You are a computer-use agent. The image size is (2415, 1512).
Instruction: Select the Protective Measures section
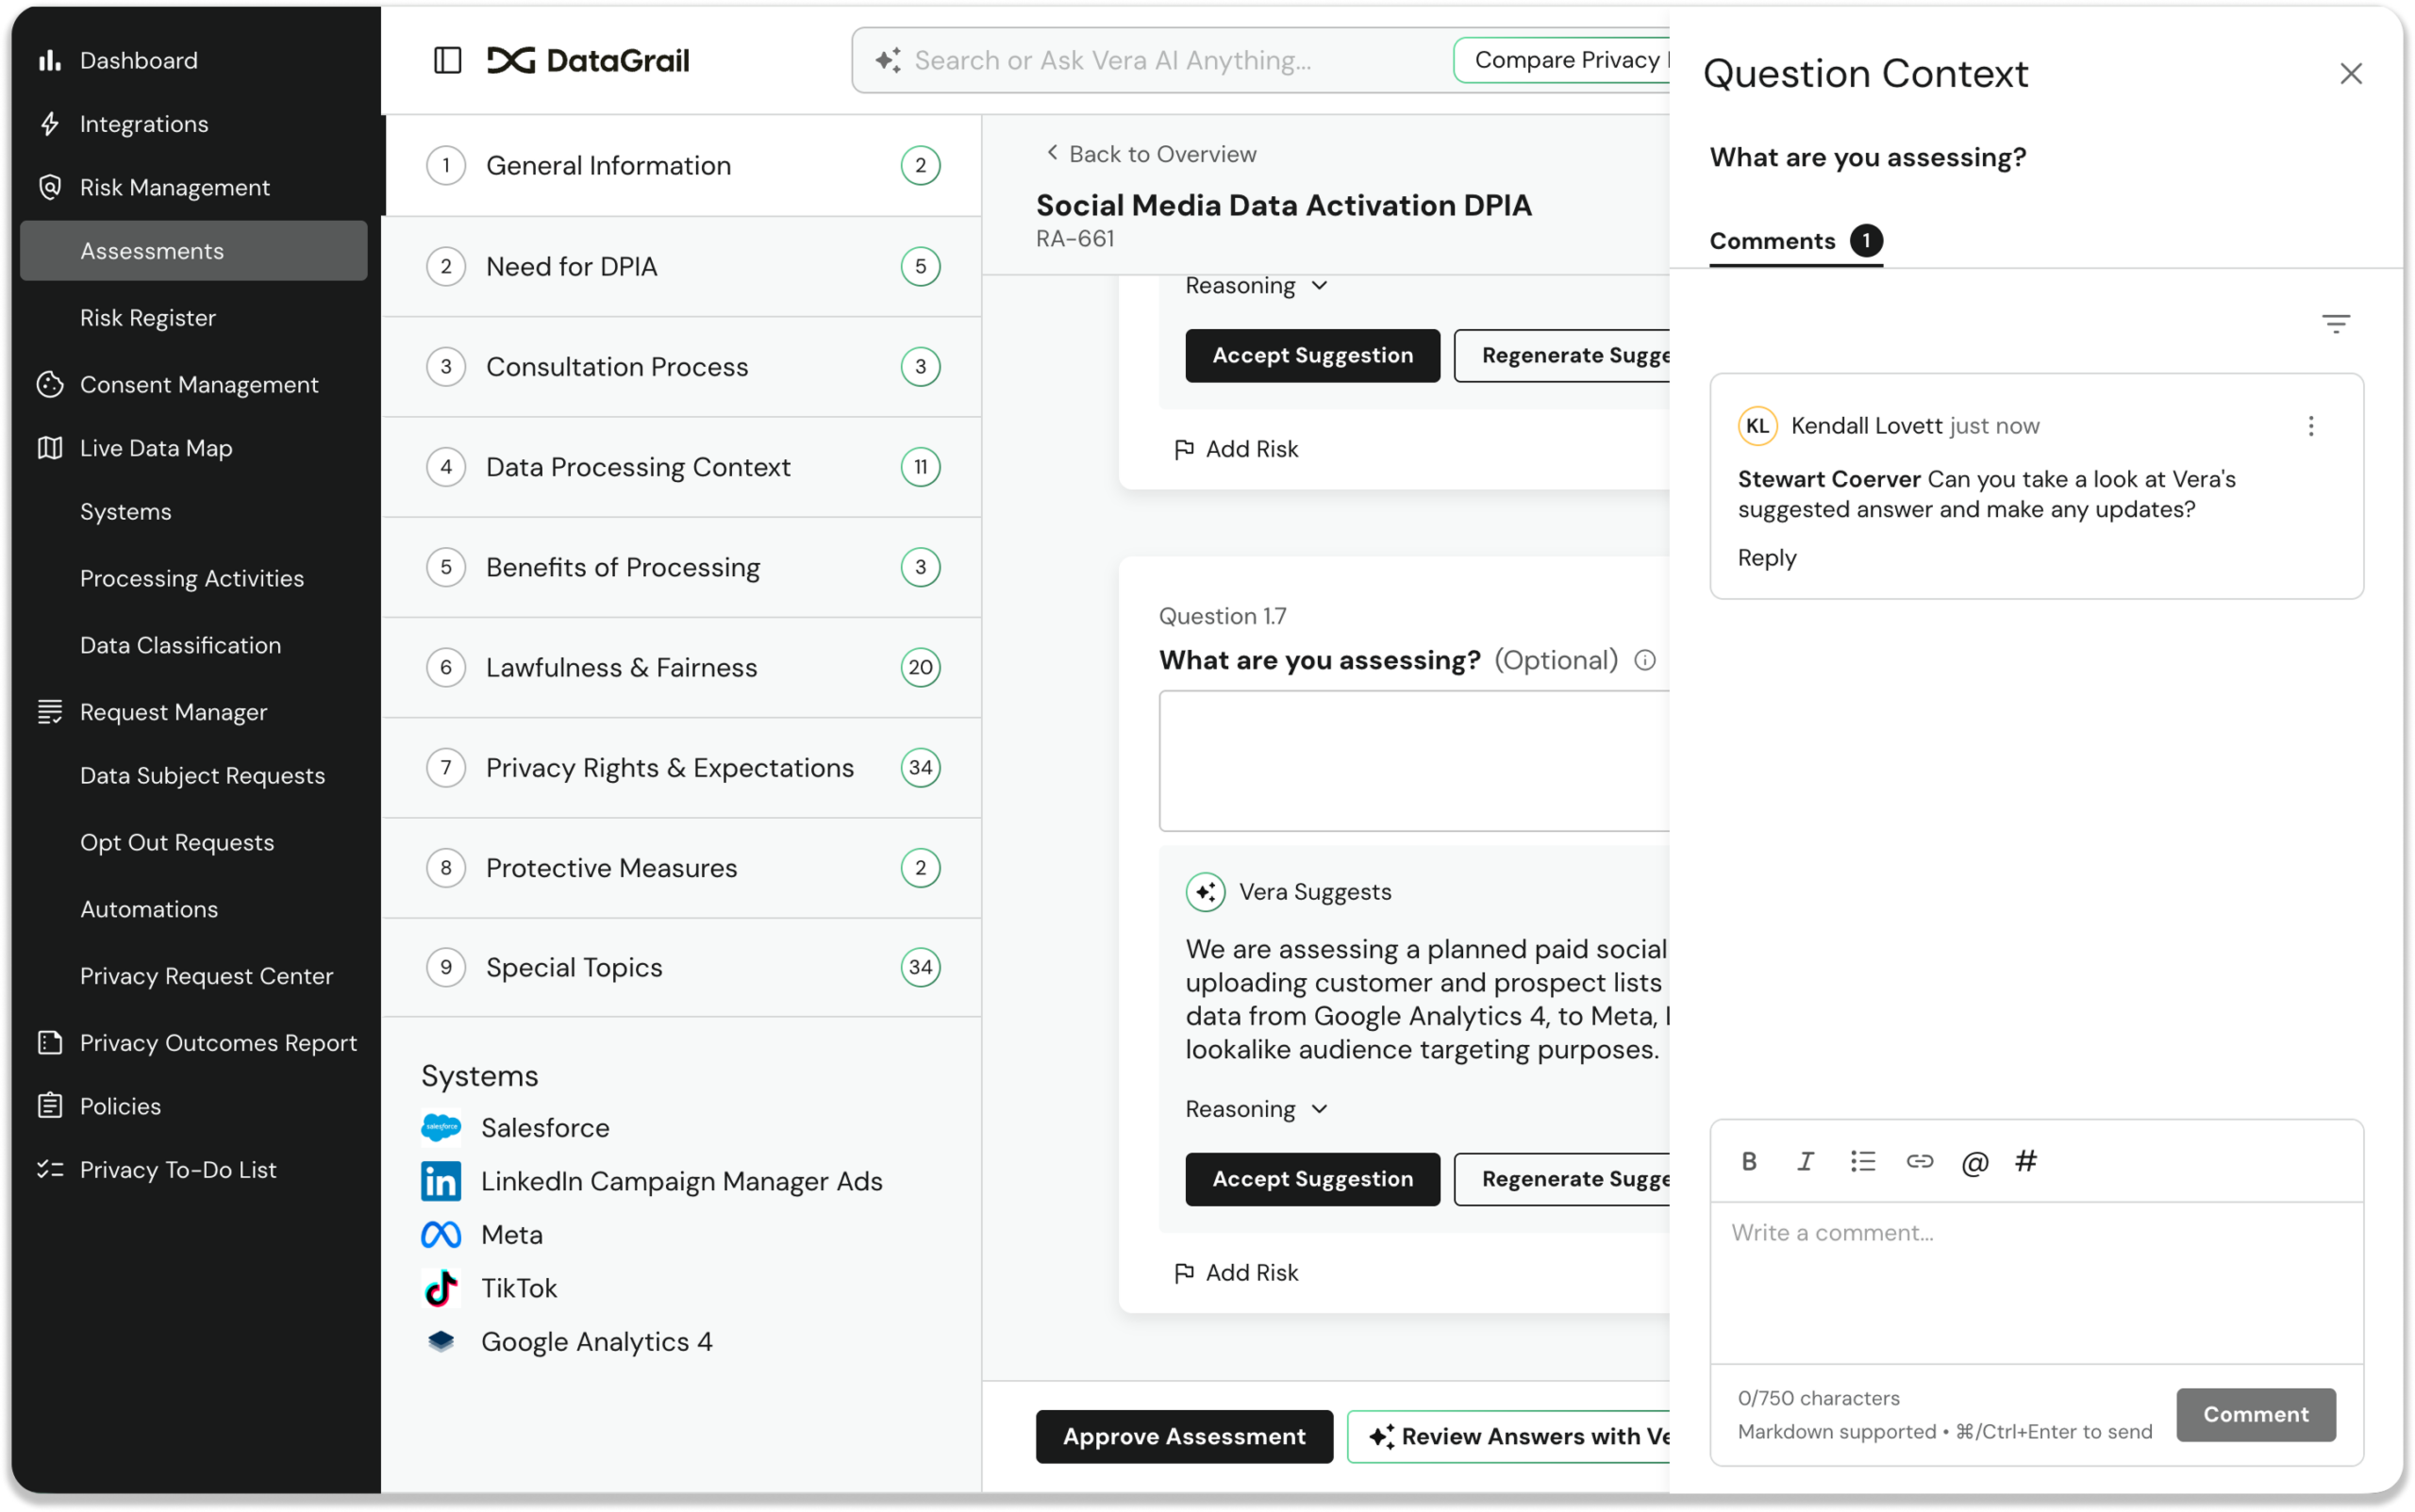683,867
